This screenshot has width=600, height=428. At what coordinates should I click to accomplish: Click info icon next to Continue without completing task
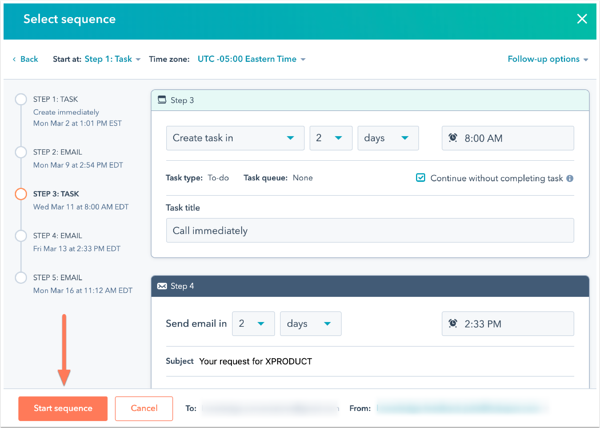tap(570, 178)
